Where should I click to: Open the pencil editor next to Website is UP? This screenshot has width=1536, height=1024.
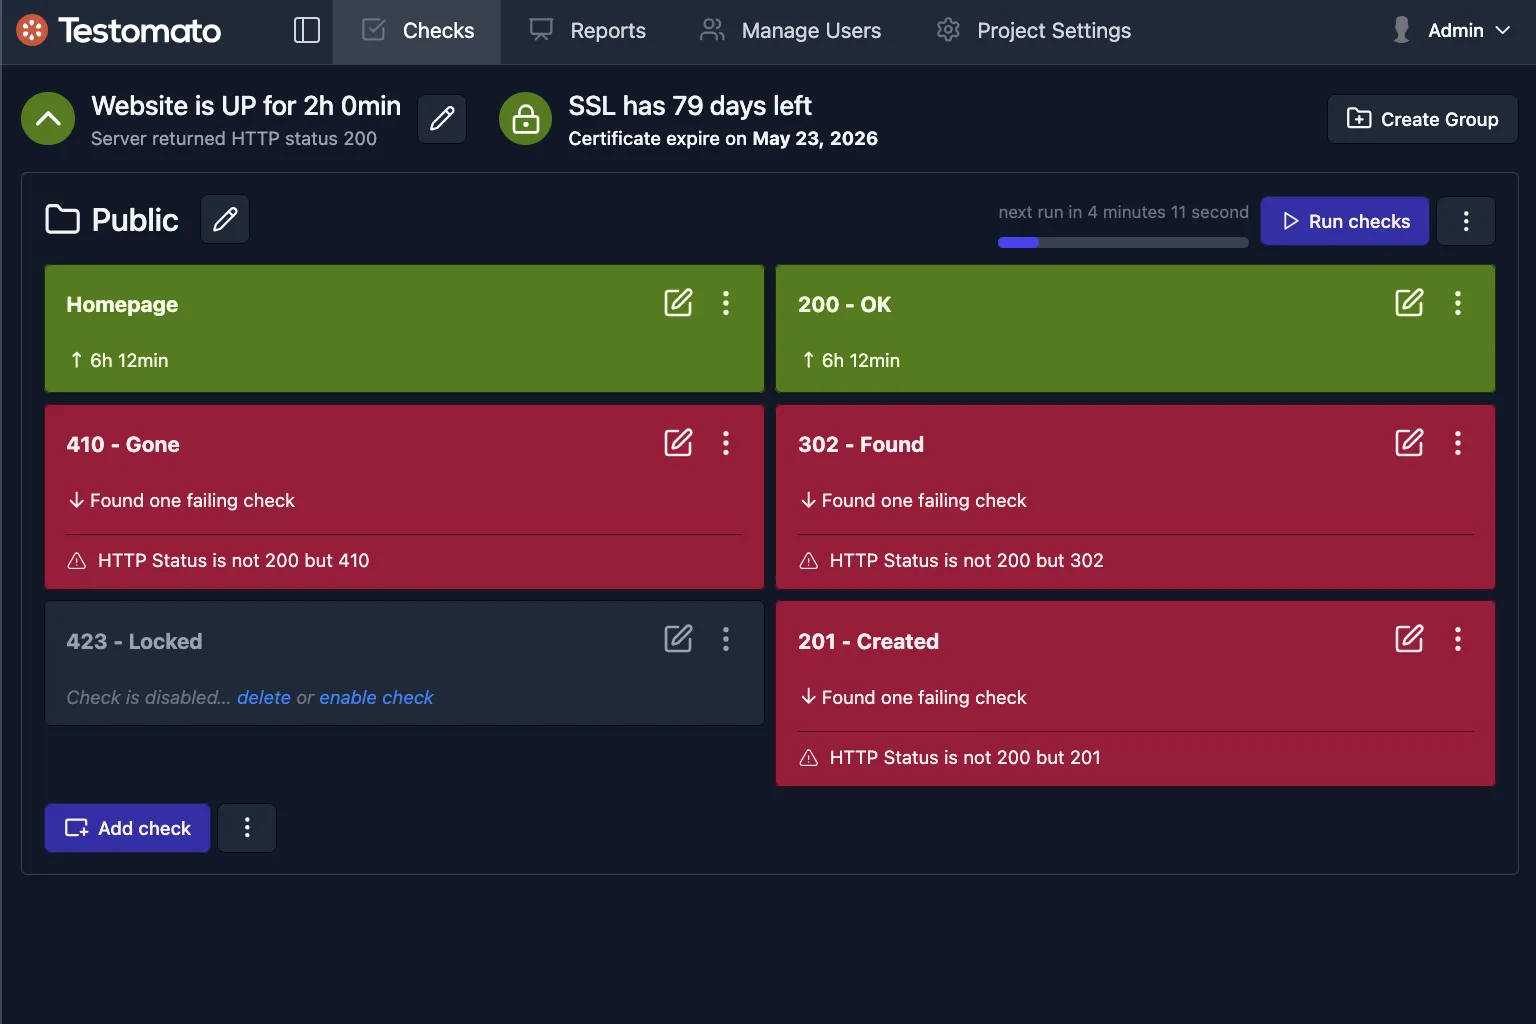[441, 119]
